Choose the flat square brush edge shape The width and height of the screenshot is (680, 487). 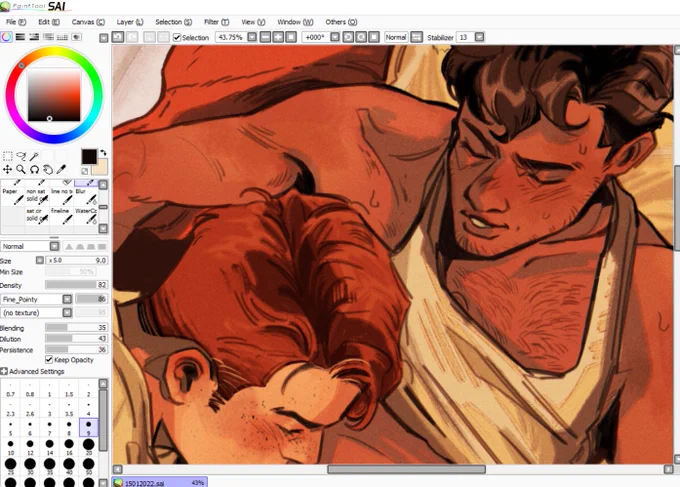pyautogui.click(x=102, y=246)
